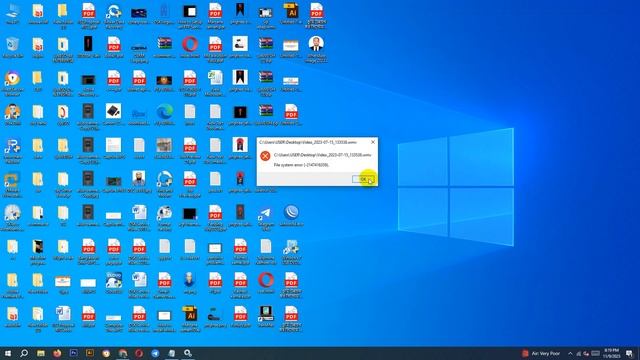Open Firefox from the taskbar
The image size is (640, 360).
point(57,353)
